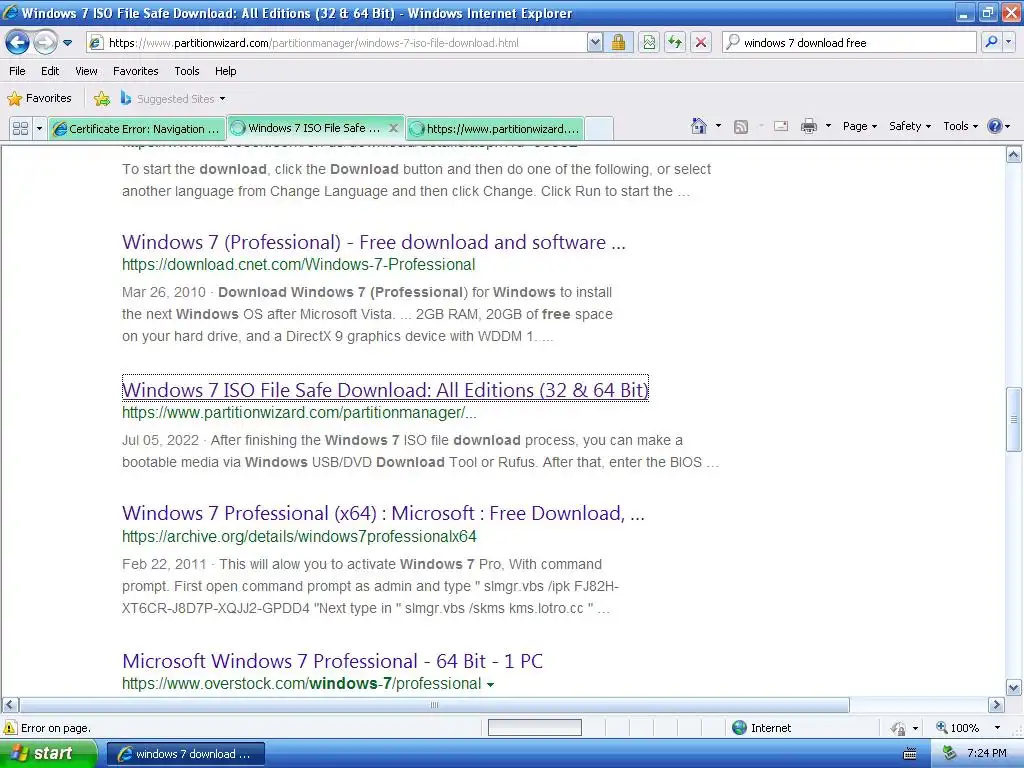Image resolution: width=1024 pixels, height=768 pixels.
Task: Click the RSS Feeds icon
Action: coord(741,127)
